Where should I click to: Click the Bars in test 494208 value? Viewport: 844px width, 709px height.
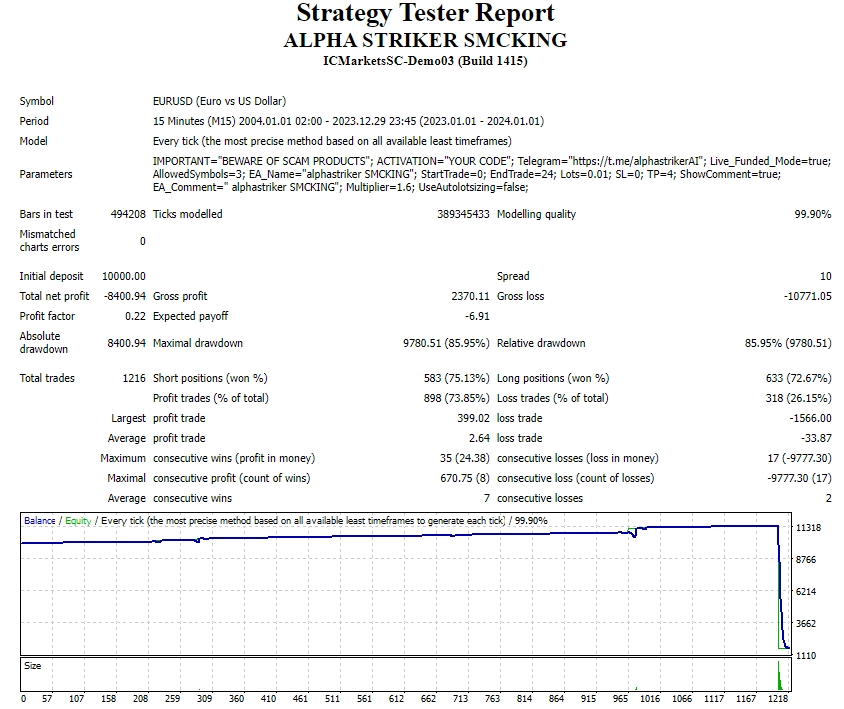127,214
